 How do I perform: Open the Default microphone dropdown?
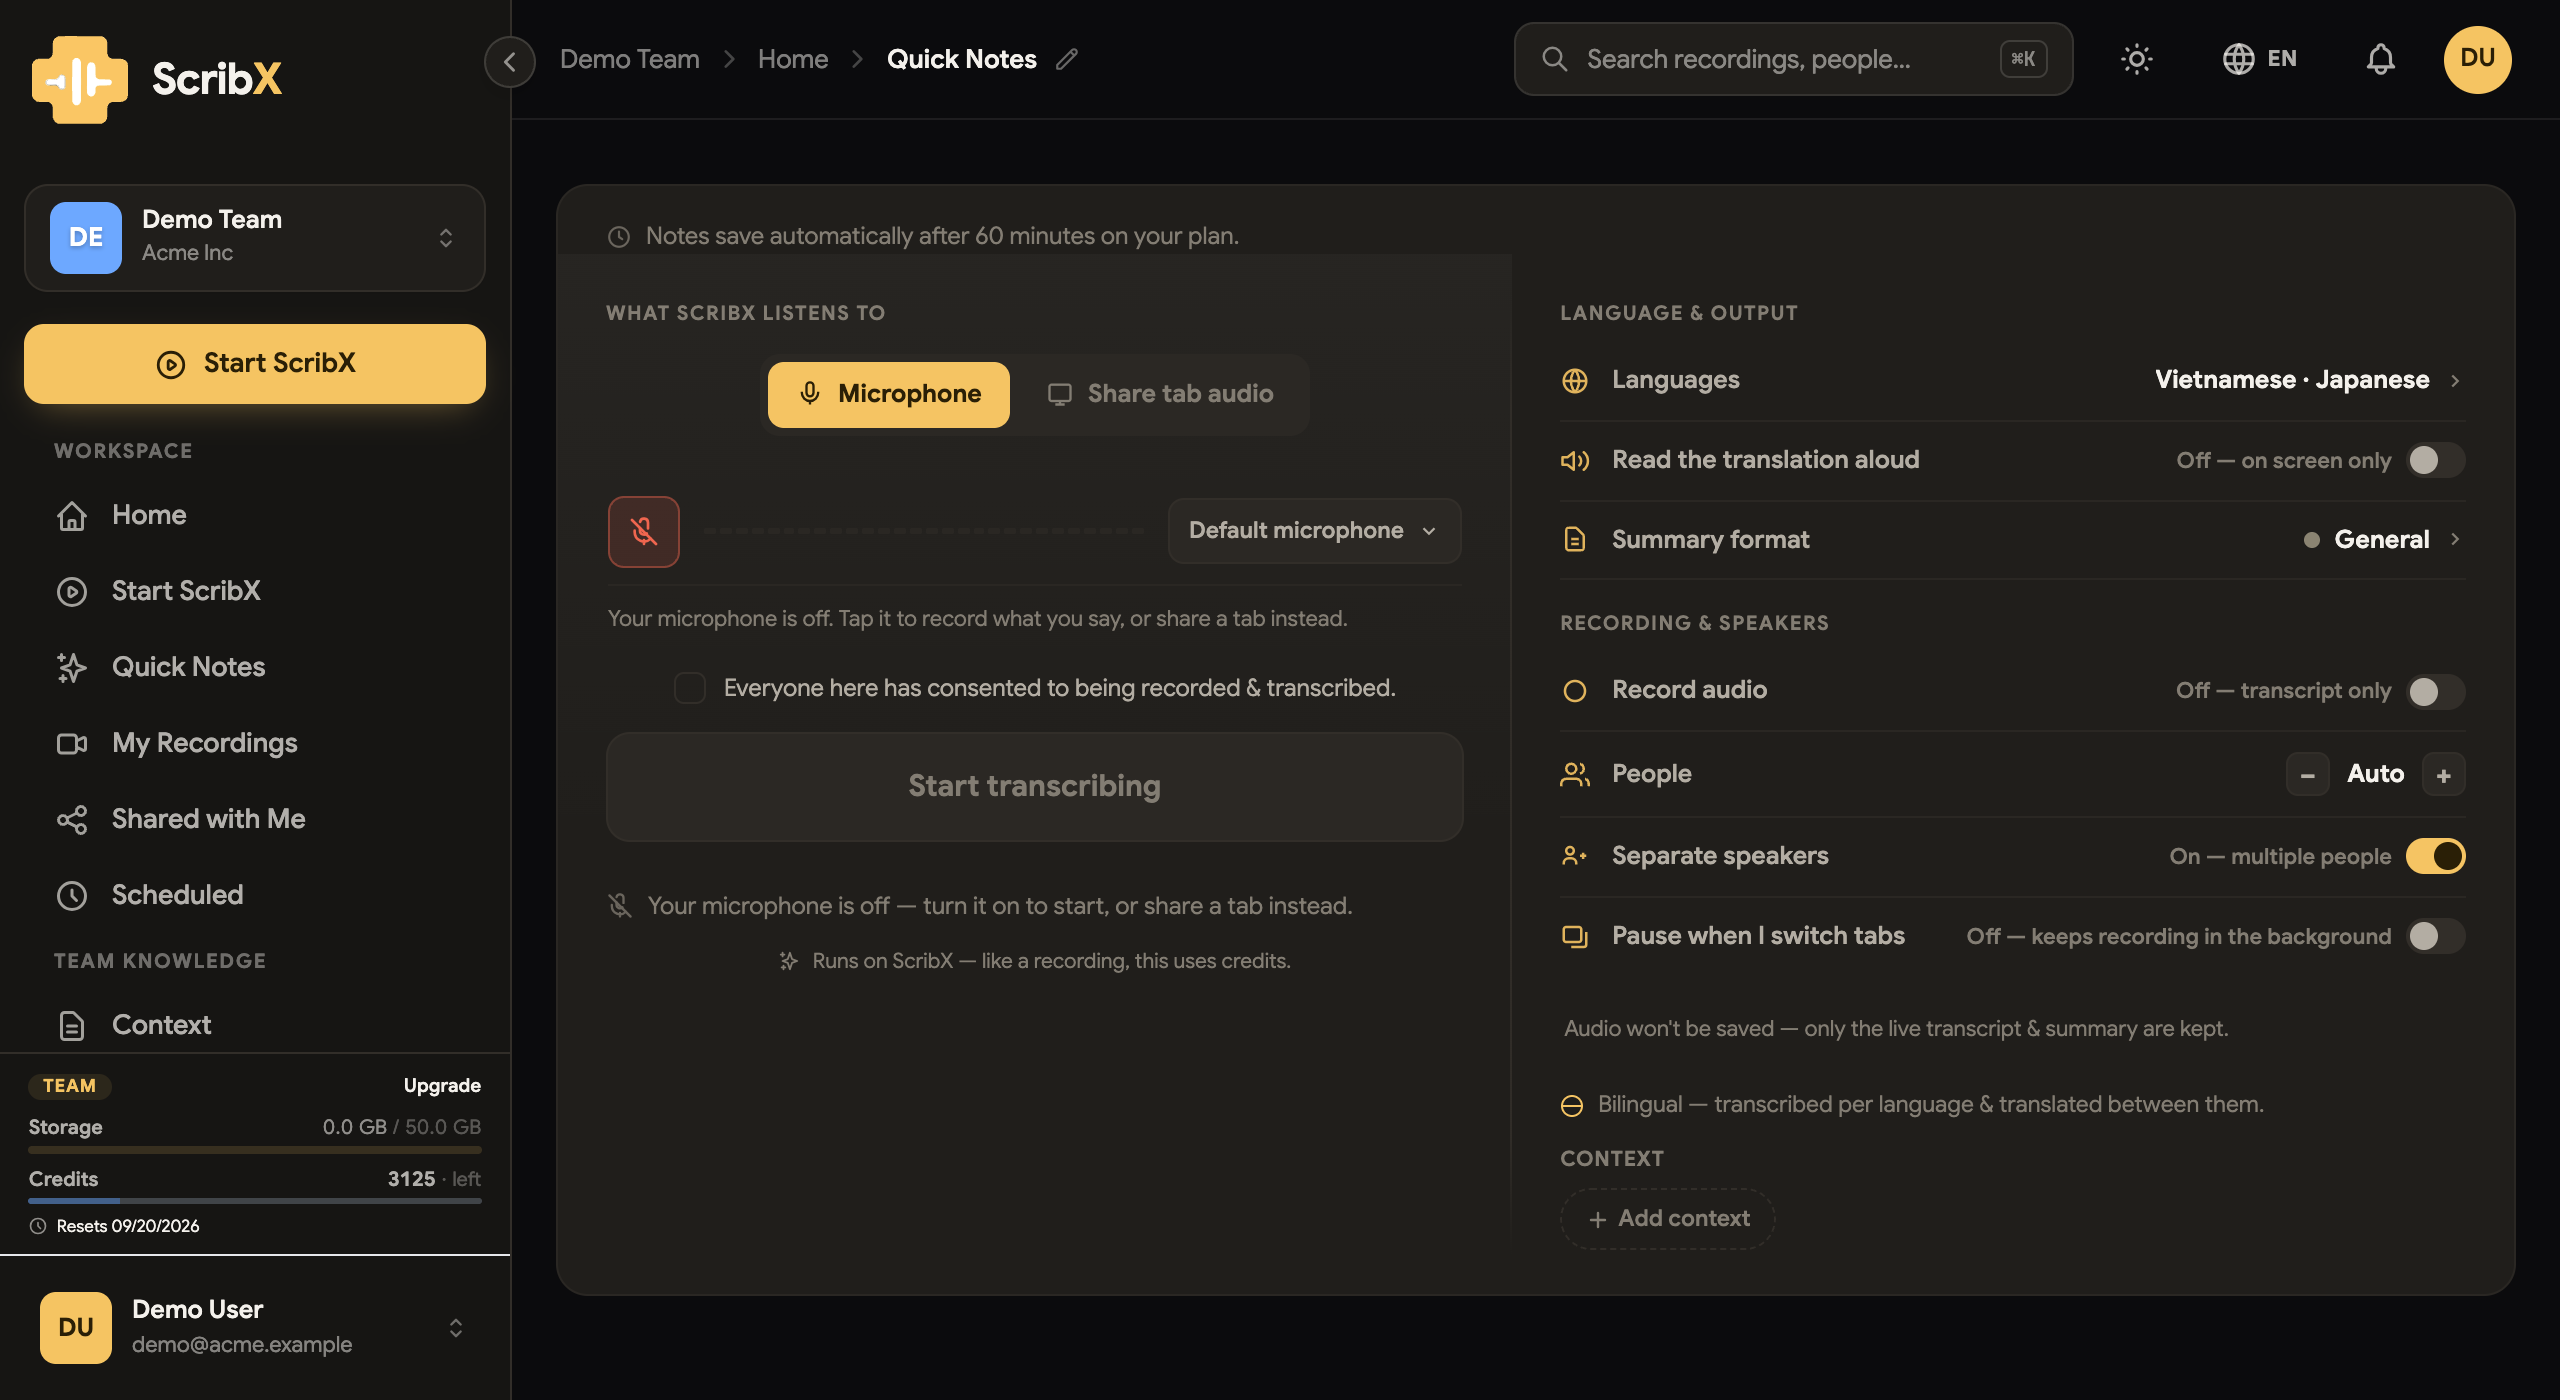pos(1314,531)
